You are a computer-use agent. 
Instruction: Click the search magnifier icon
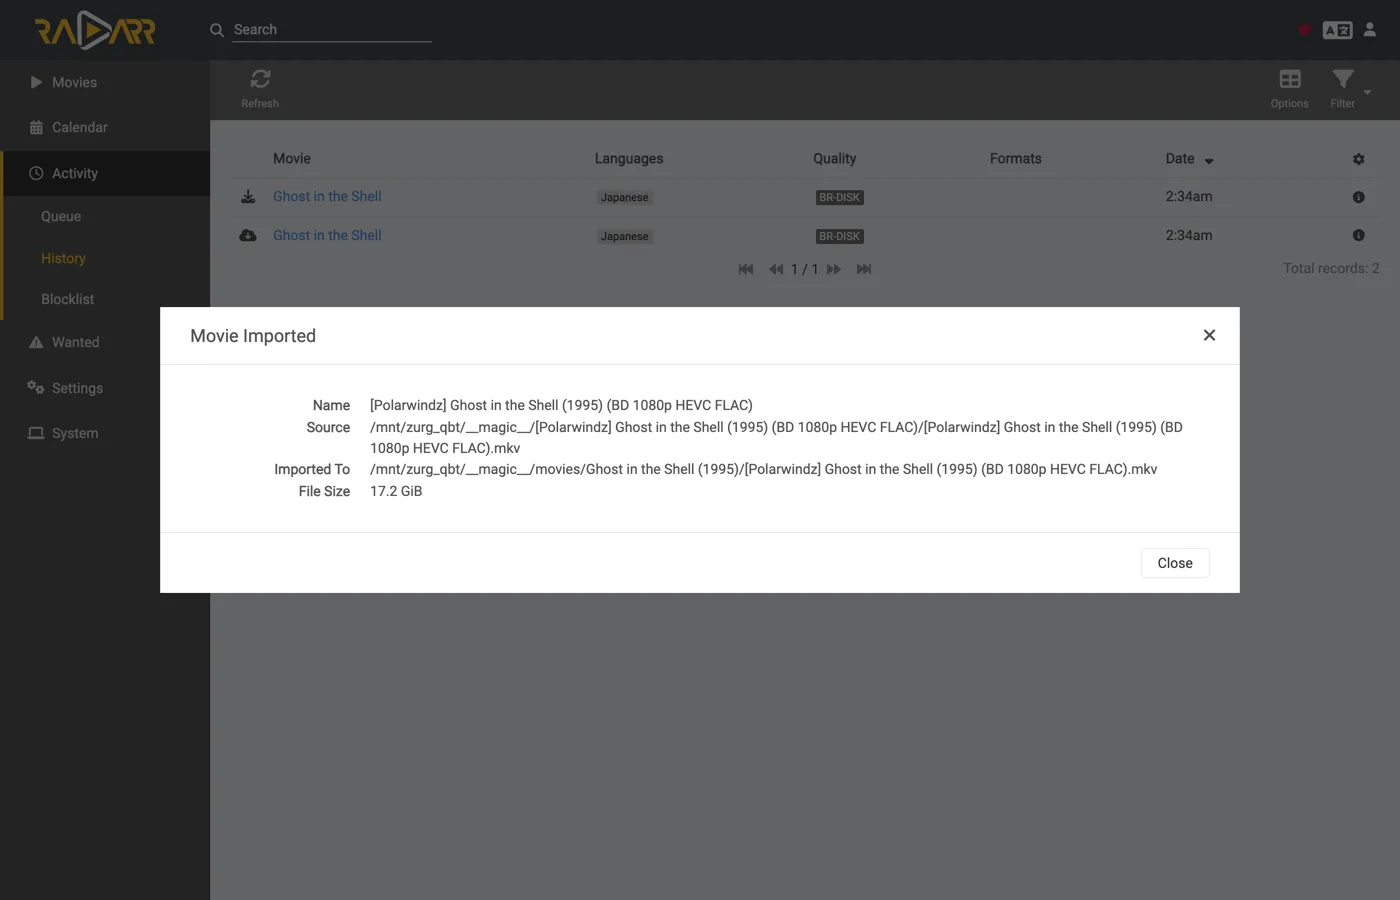(216, 30)
